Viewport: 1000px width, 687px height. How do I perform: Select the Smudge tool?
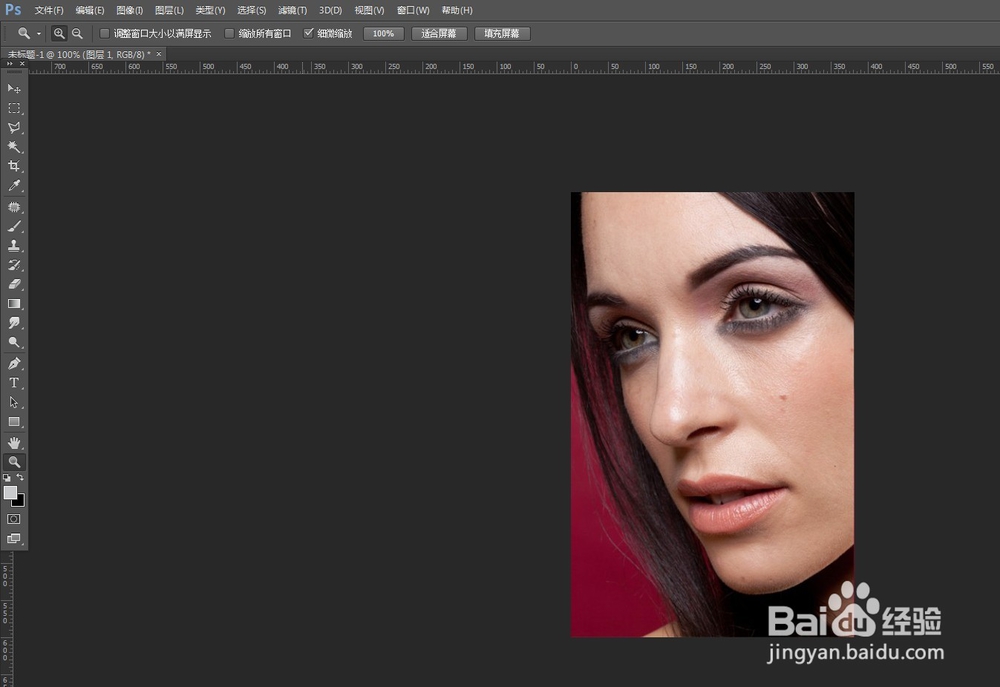pyautogui.click(x=13, y=323)
